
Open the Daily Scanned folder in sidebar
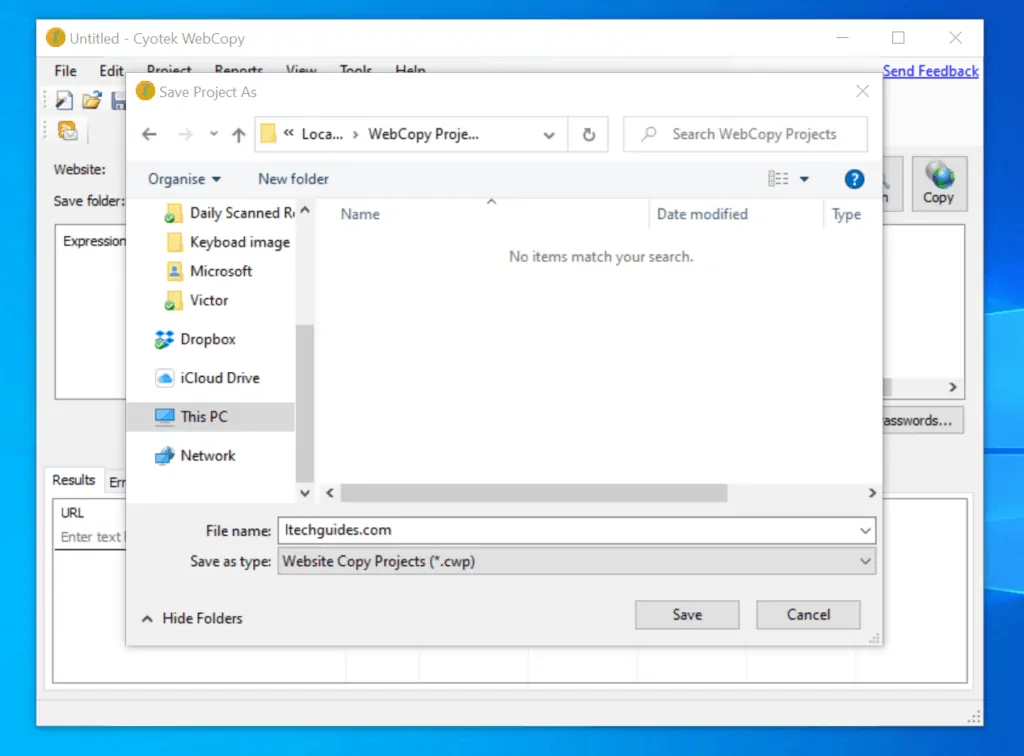230,213
